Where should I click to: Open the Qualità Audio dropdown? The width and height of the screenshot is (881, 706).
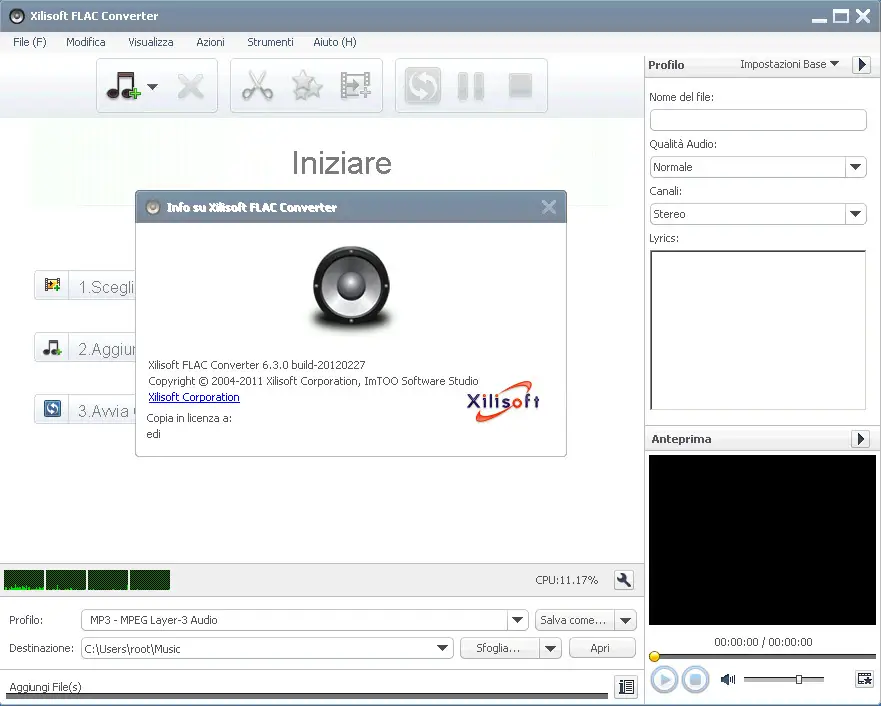tap(758, 167)
